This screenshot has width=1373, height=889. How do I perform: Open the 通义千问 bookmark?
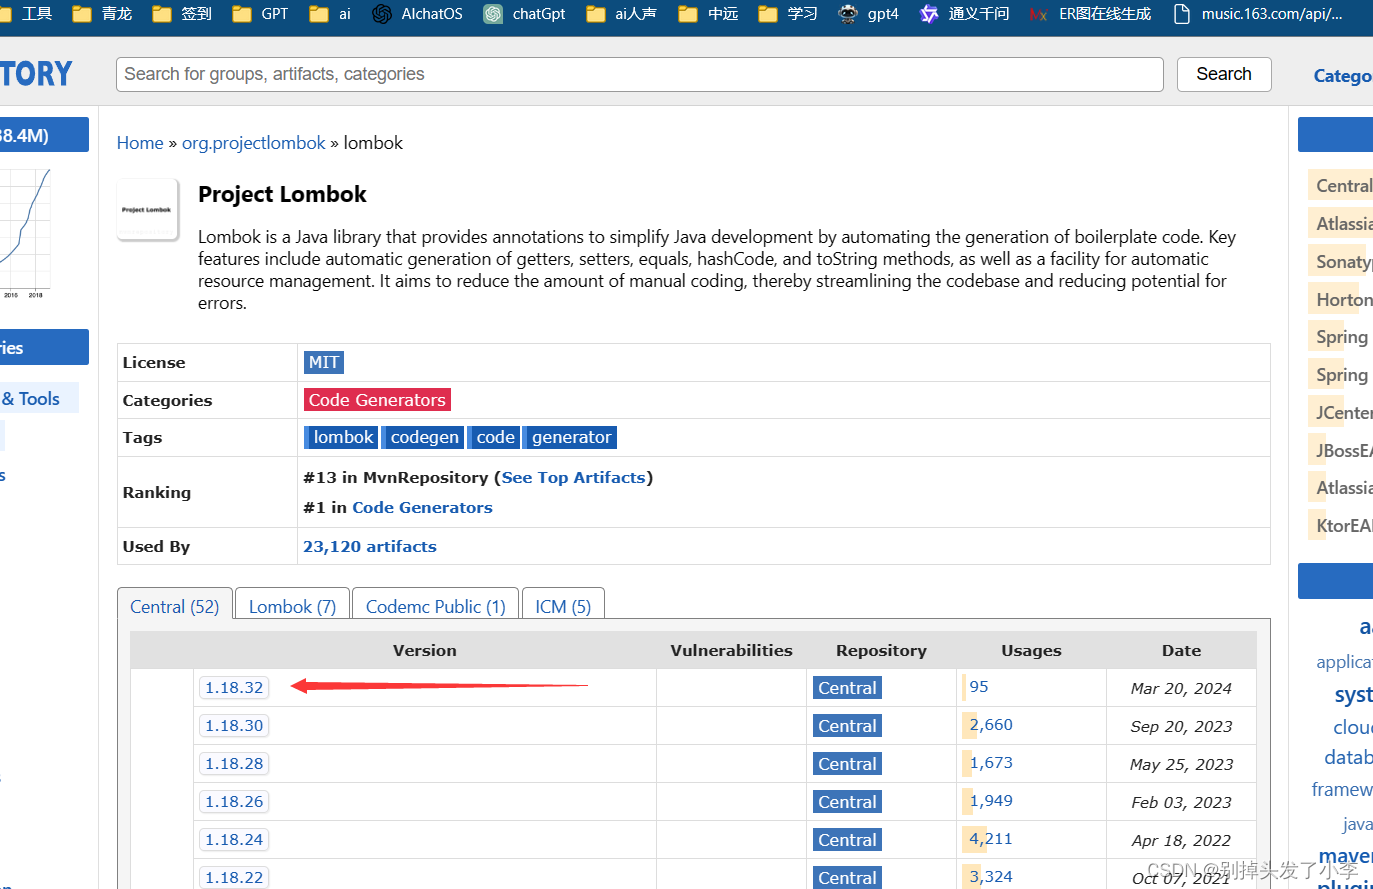(x=965, y=14)
